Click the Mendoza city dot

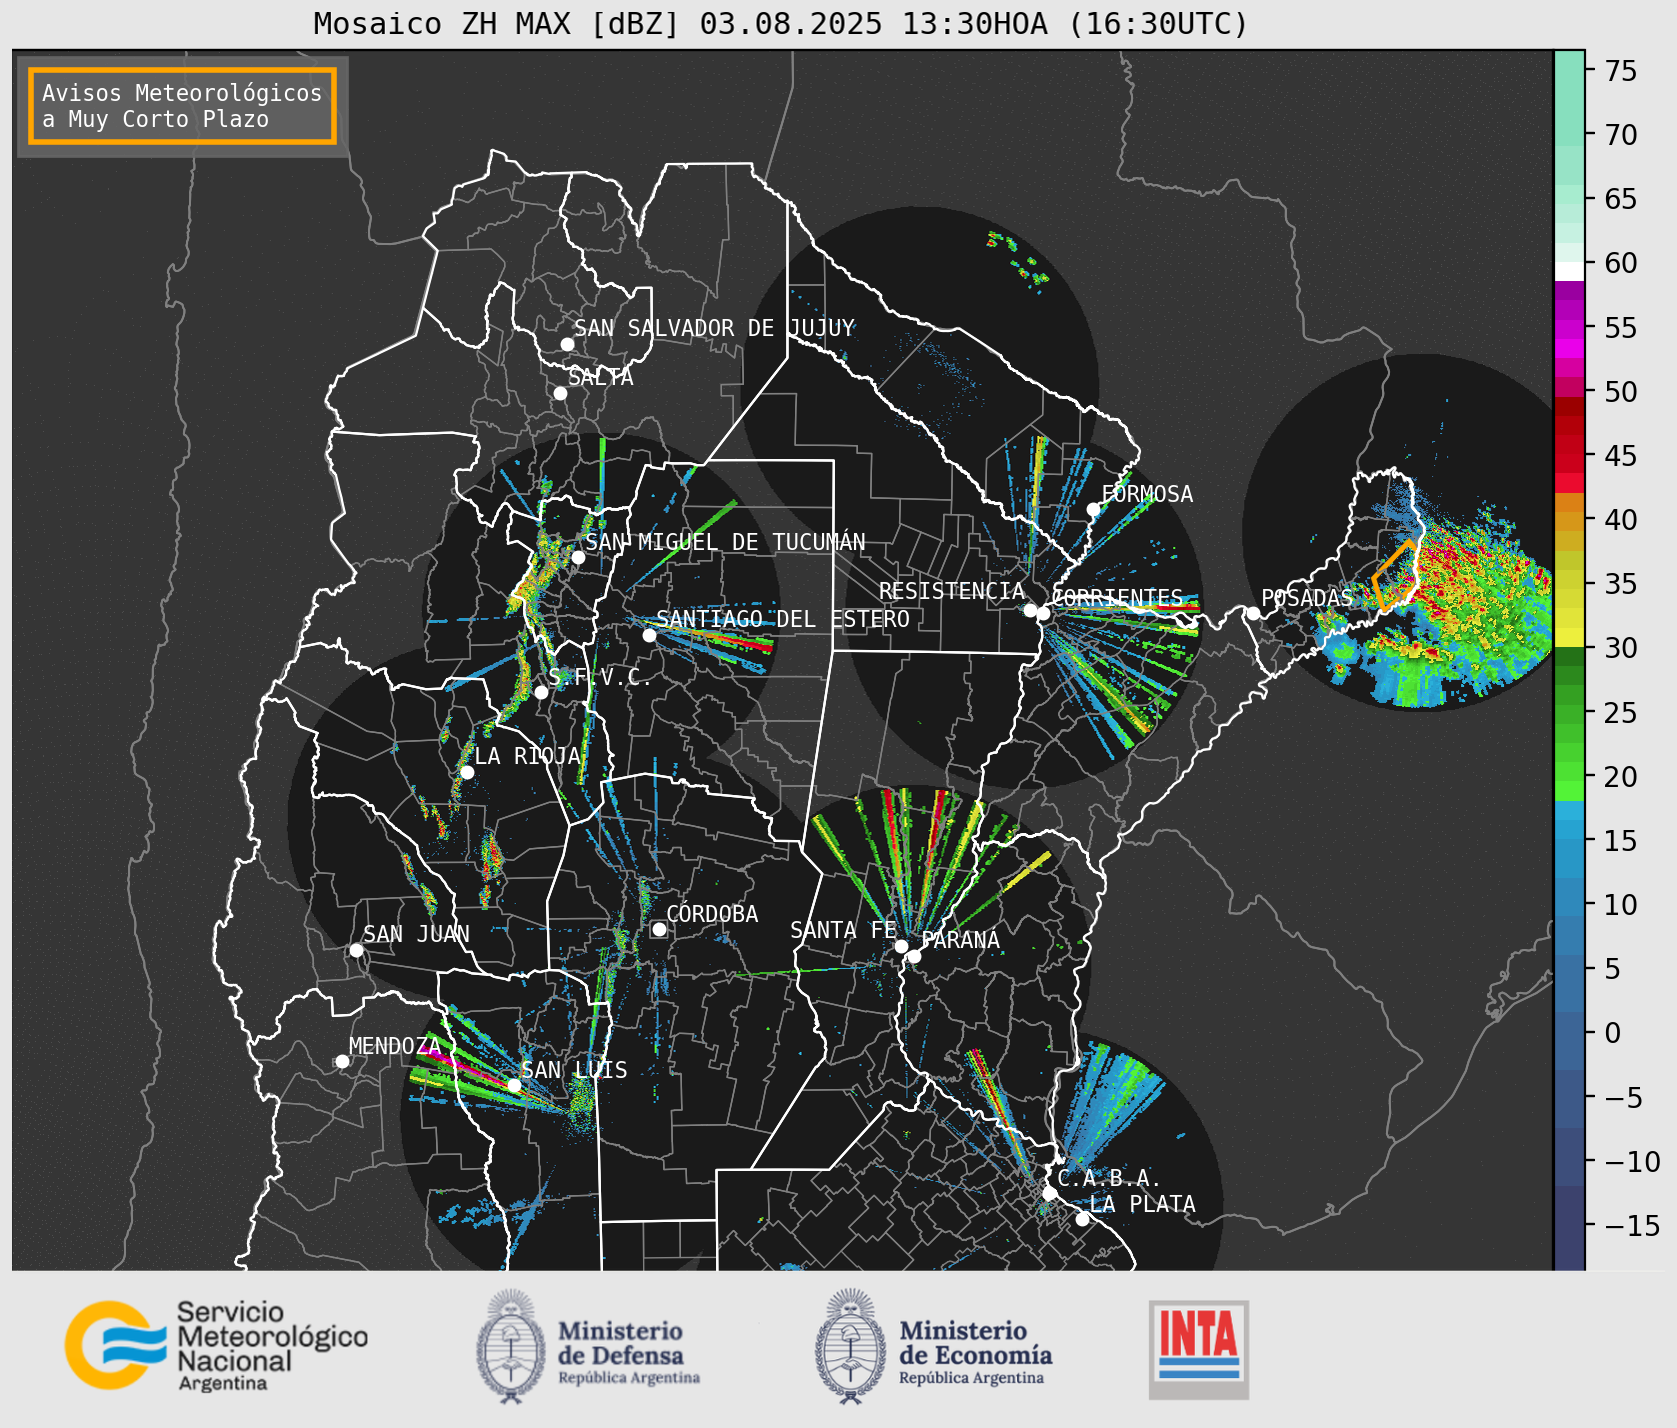[x=342, y=1061]
